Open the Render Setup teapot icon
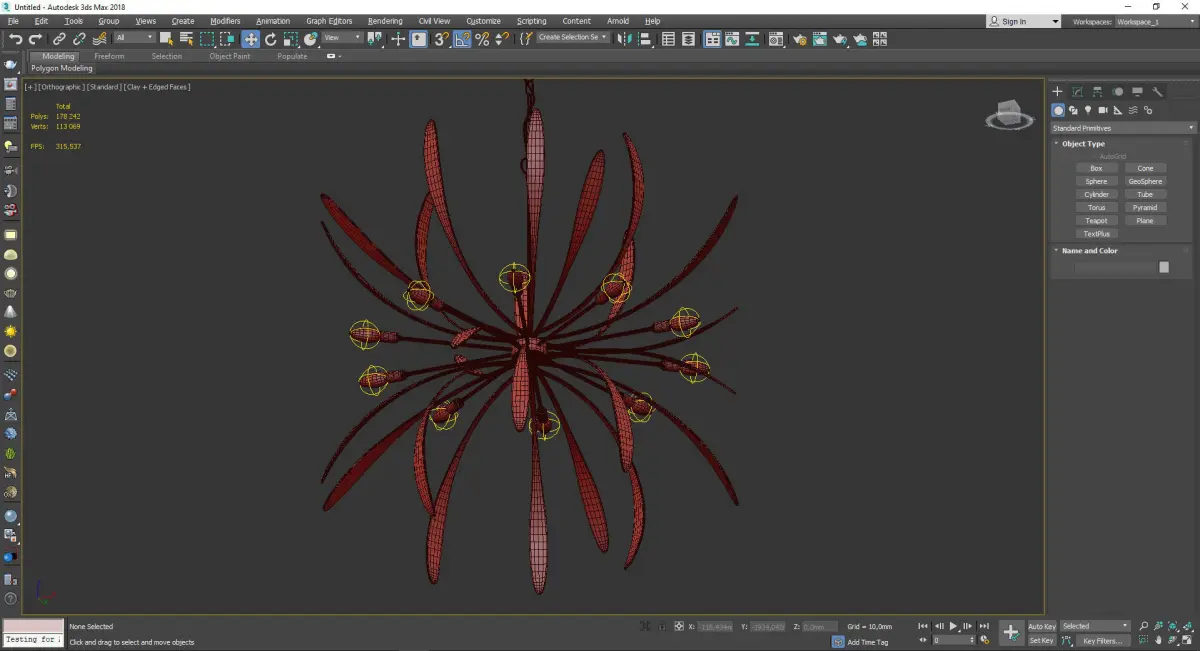The height and width of the screenshot is (651, 1200). [x=800, y=39]
